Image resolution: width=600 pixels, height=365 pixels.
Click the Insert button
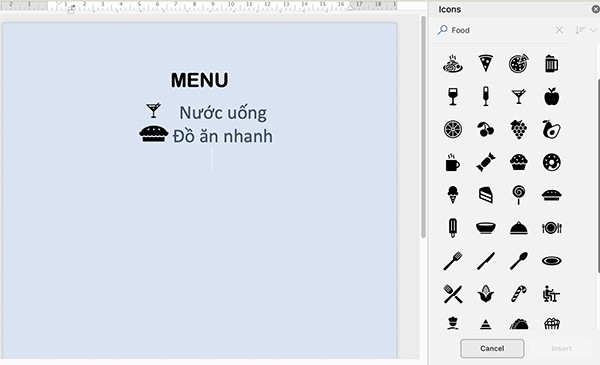[561, 348]
